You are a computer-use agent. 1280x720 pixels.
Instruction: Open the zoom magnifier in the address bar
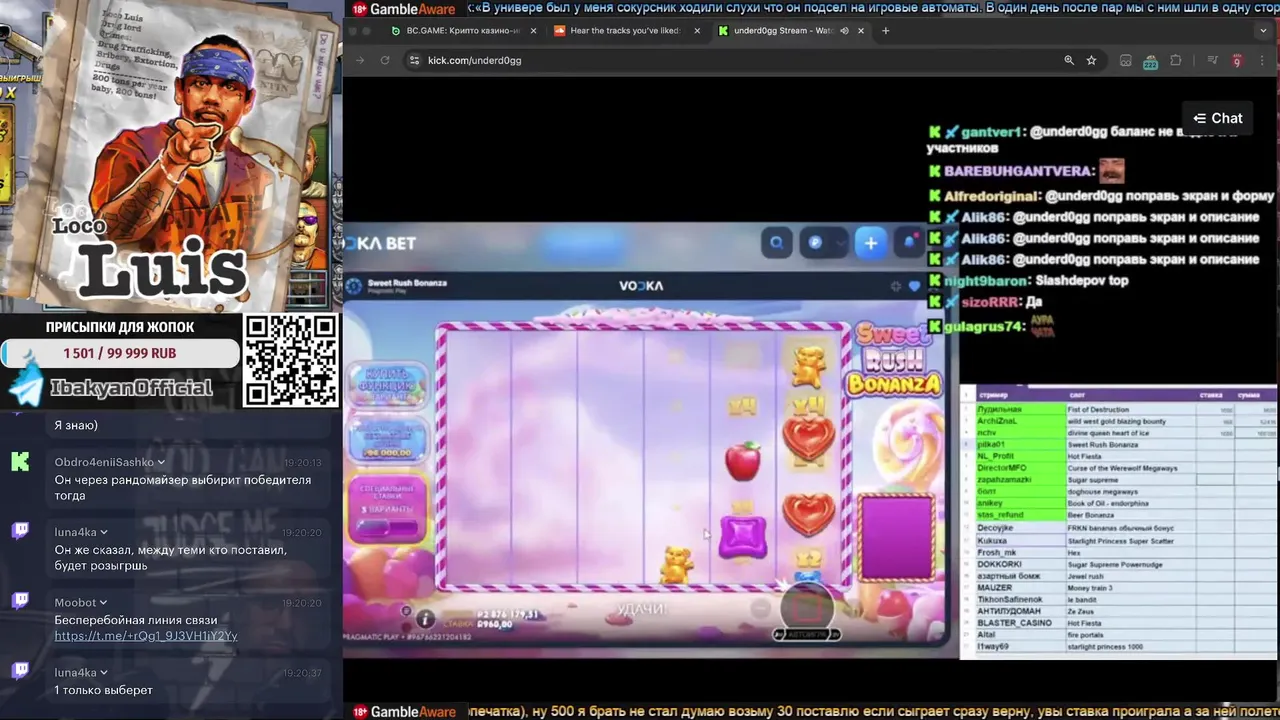point(1069,60)
